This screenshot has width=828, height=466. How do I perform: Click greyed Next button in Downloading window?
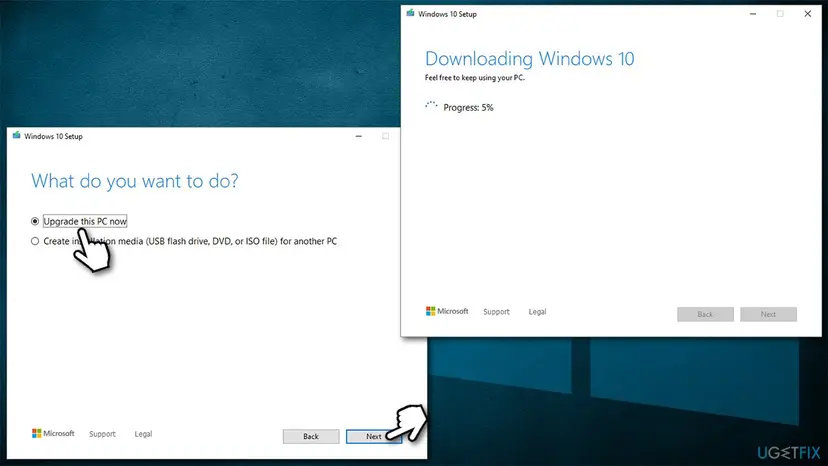(x=768, y=314)
